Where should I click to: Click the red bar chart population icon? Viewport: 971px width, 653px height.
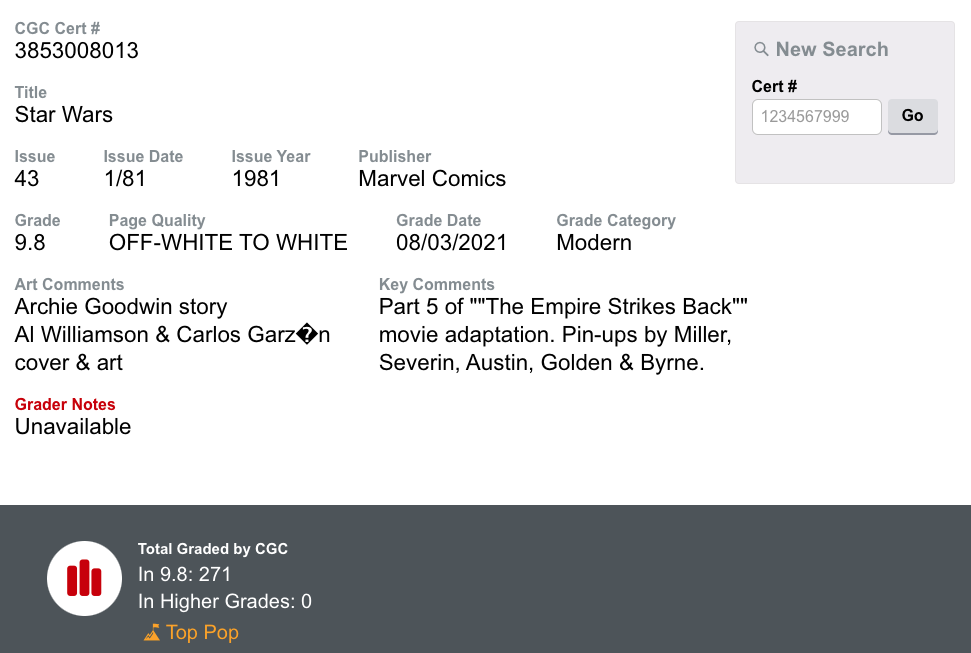pyautogui.click(x=85, y=578)
